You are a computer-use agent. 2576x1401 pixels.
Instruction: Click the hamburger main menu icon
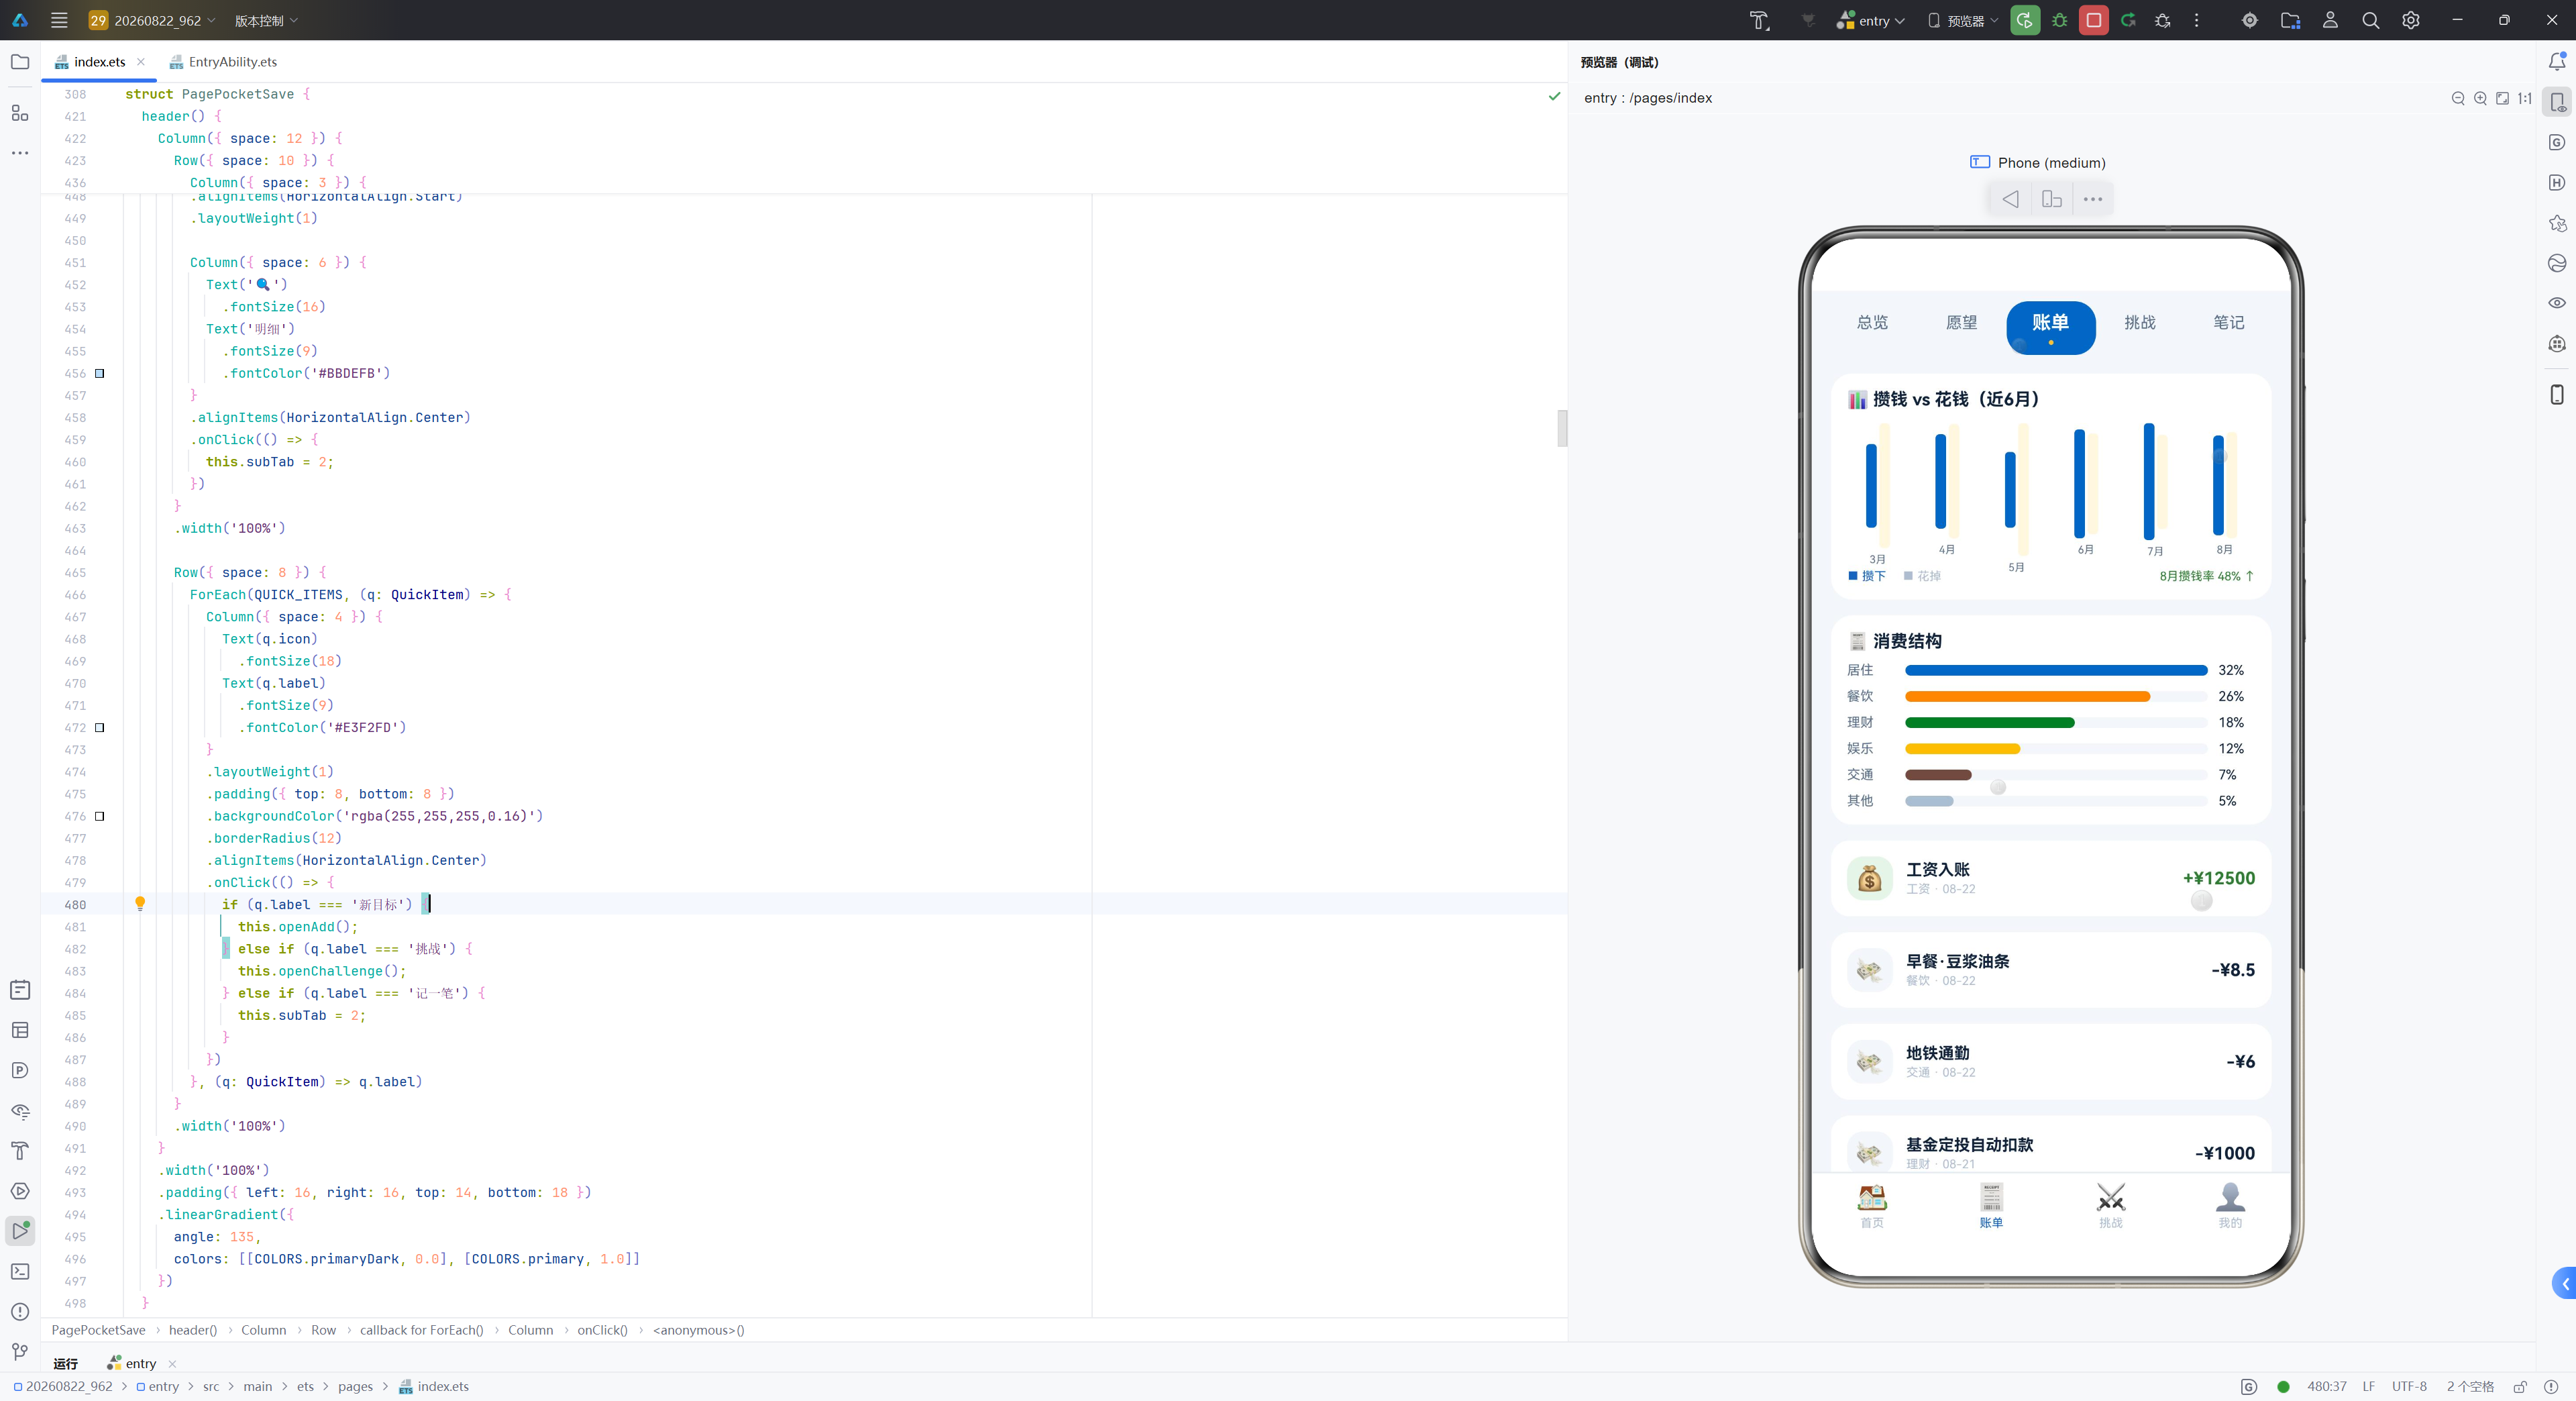59,20
